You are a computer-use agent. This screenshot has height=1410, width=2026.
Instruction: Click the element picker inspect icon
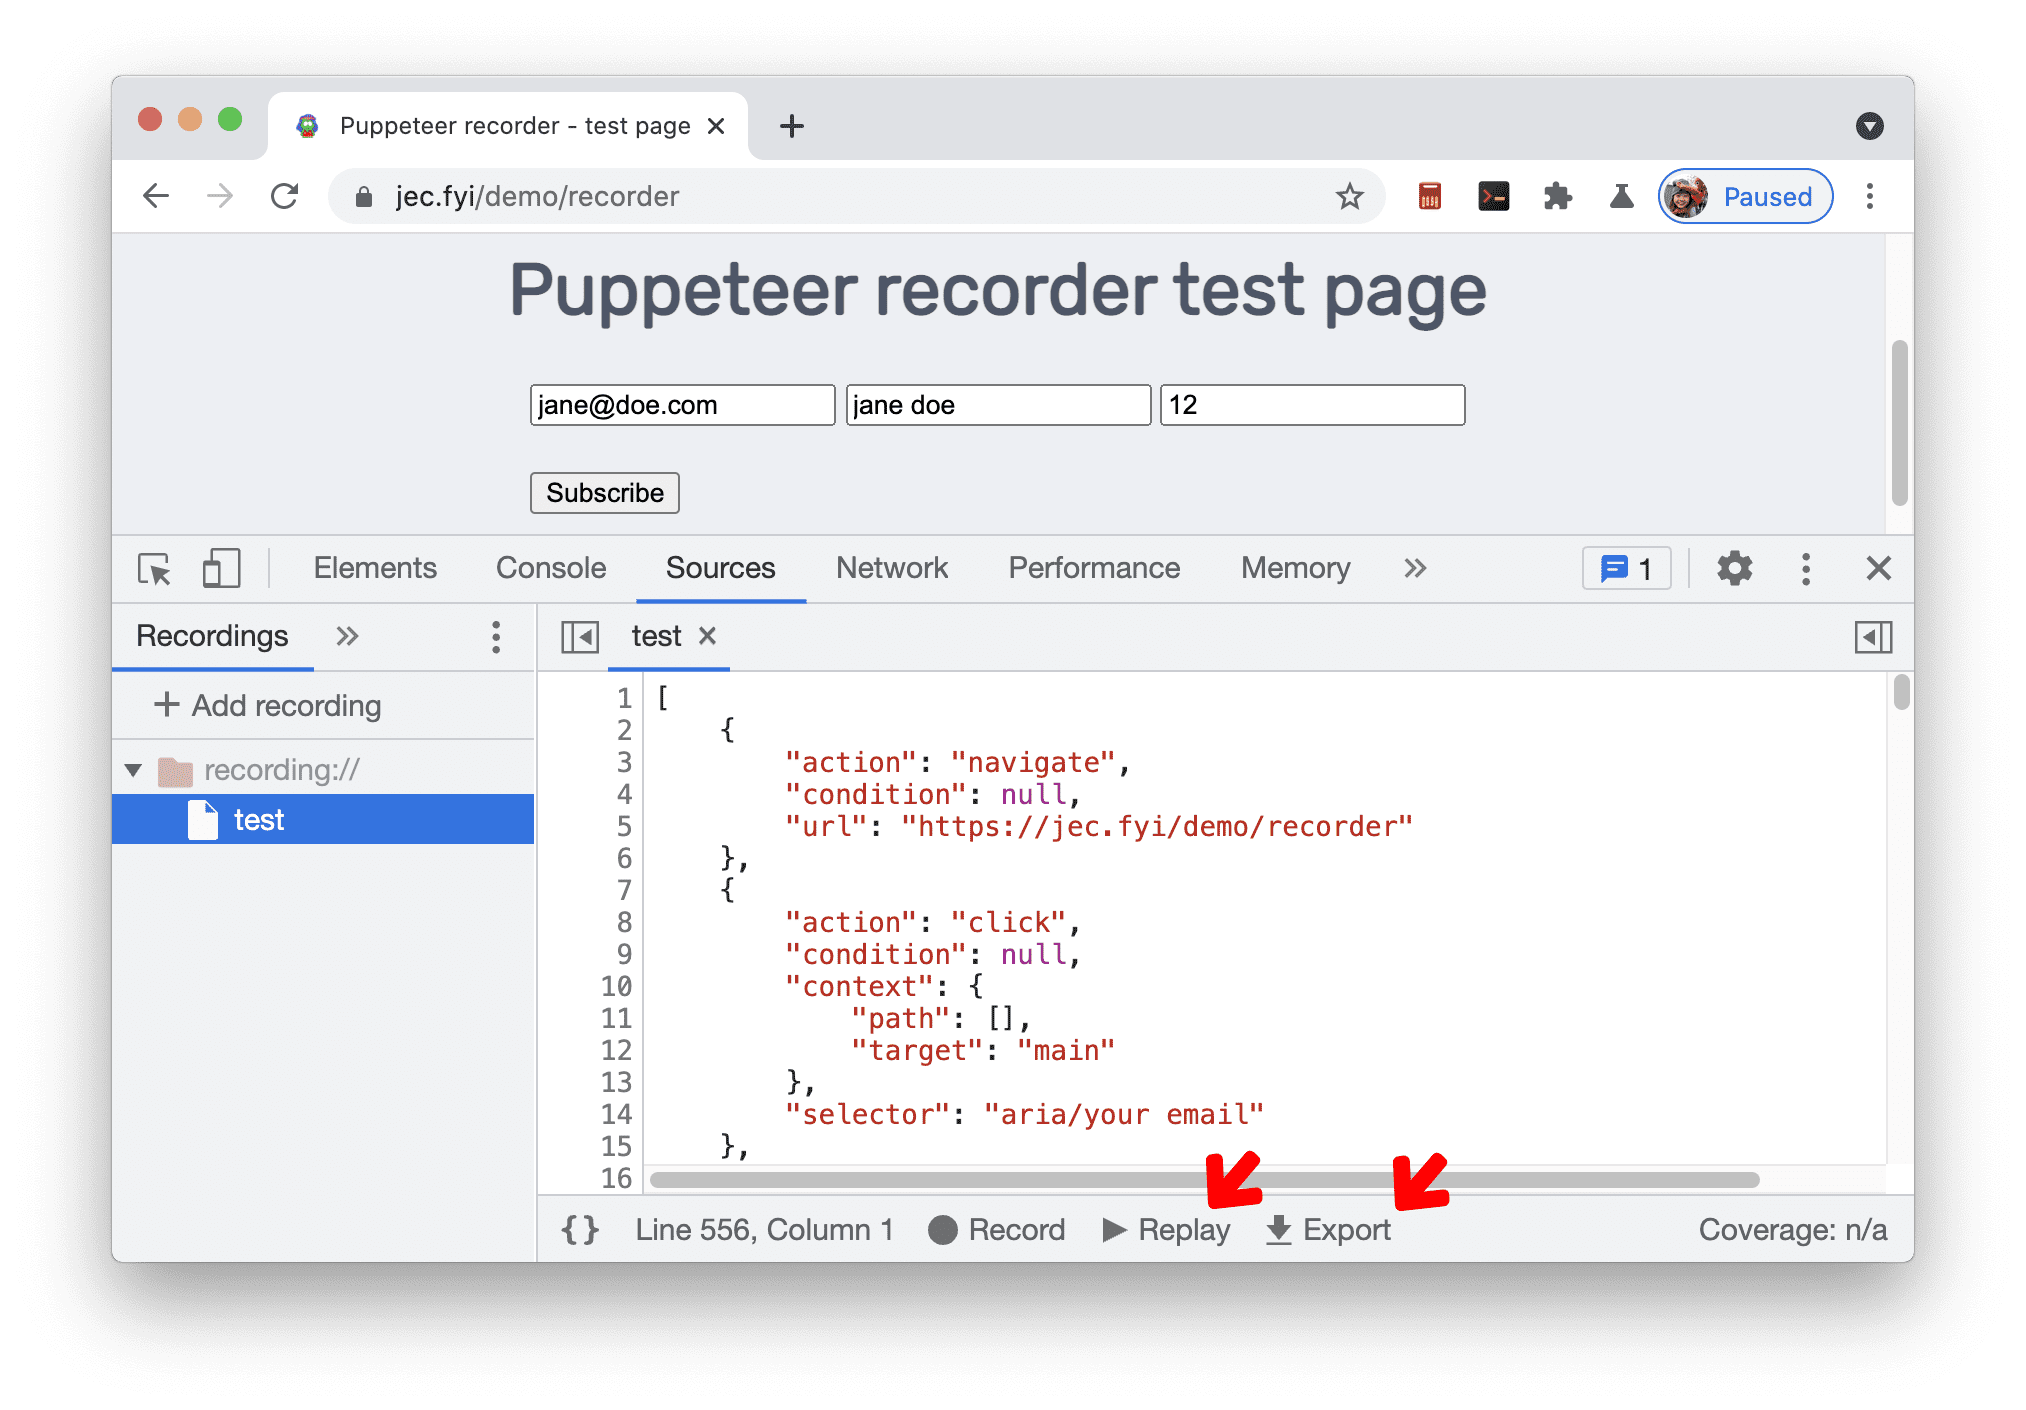pyautogui.click(x=154, y=571)
